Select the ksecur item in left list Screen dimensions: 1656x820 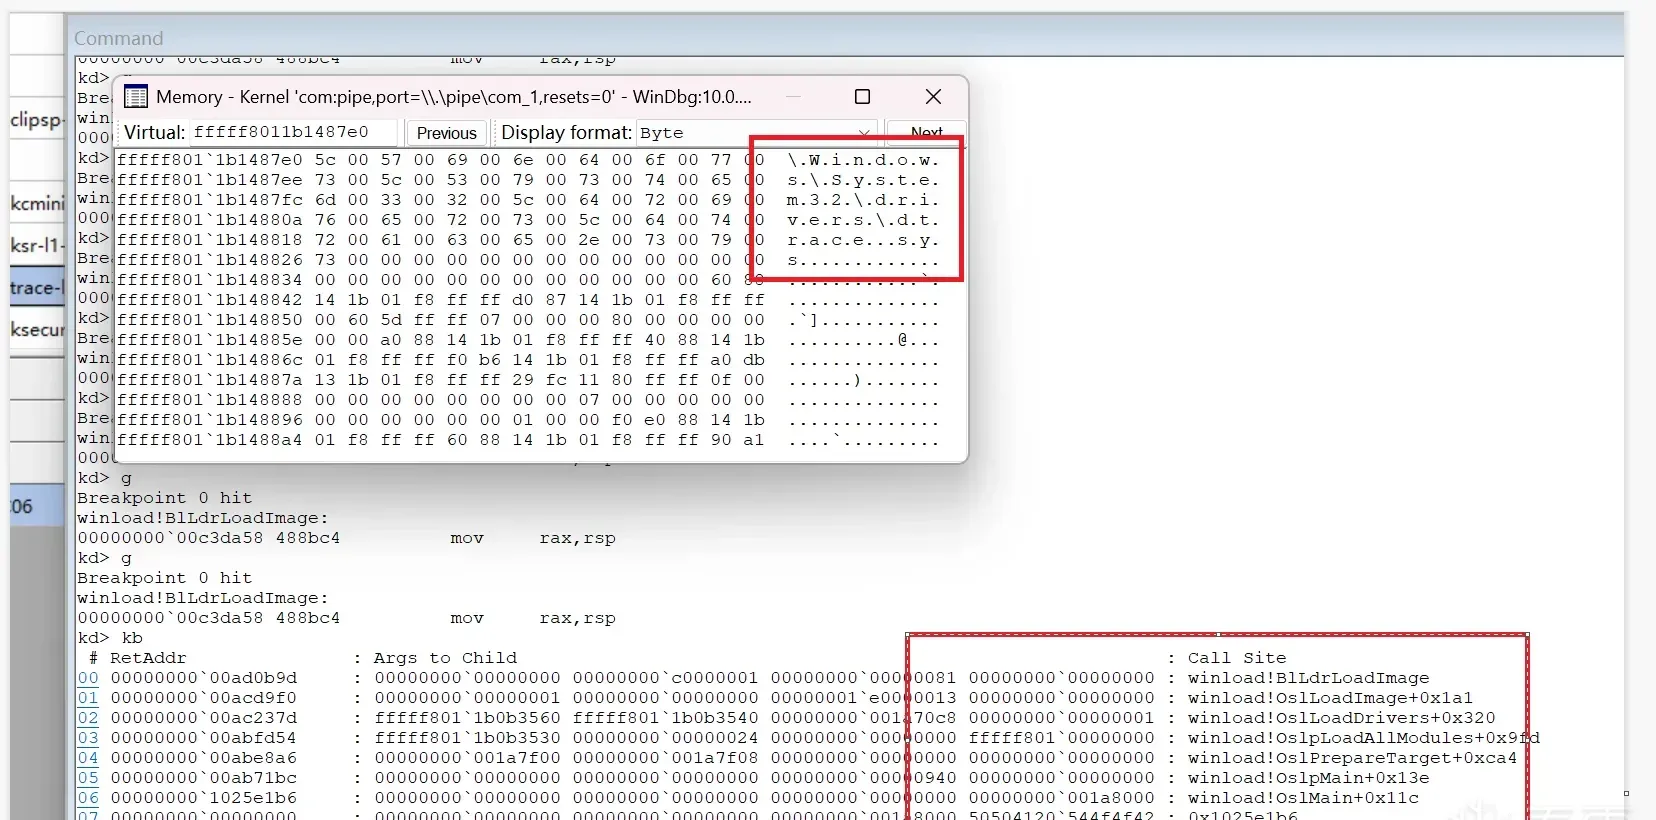coord(37,329)
